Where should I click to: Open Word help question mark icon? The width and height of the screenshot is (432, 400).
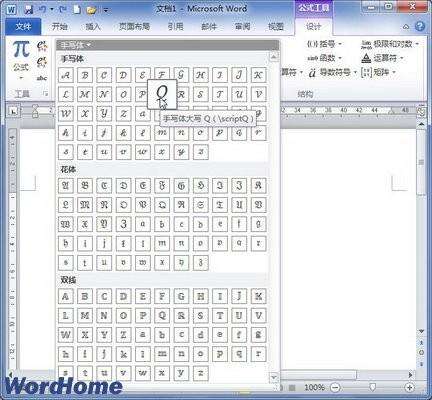420,26
